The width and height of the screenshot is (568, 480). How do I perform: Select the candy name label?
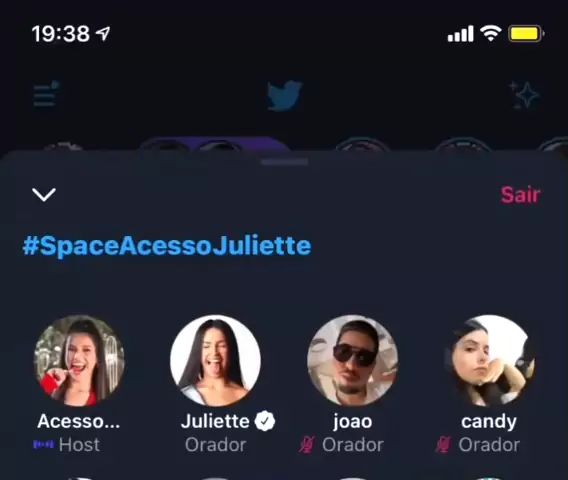(x=489, y=422)
